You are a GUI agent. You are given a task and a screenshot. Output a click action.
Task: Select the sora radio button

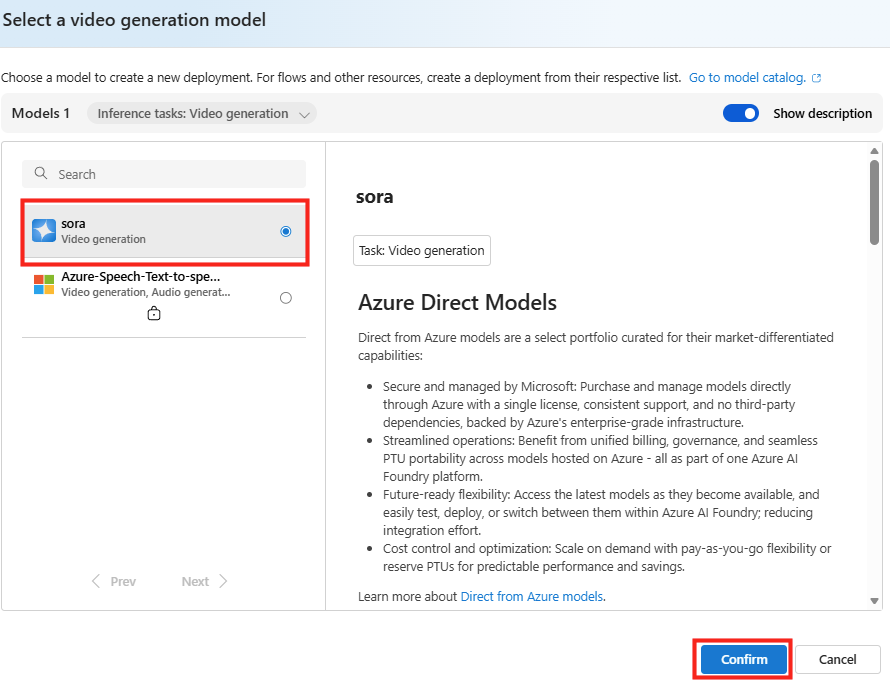point(286,231)
